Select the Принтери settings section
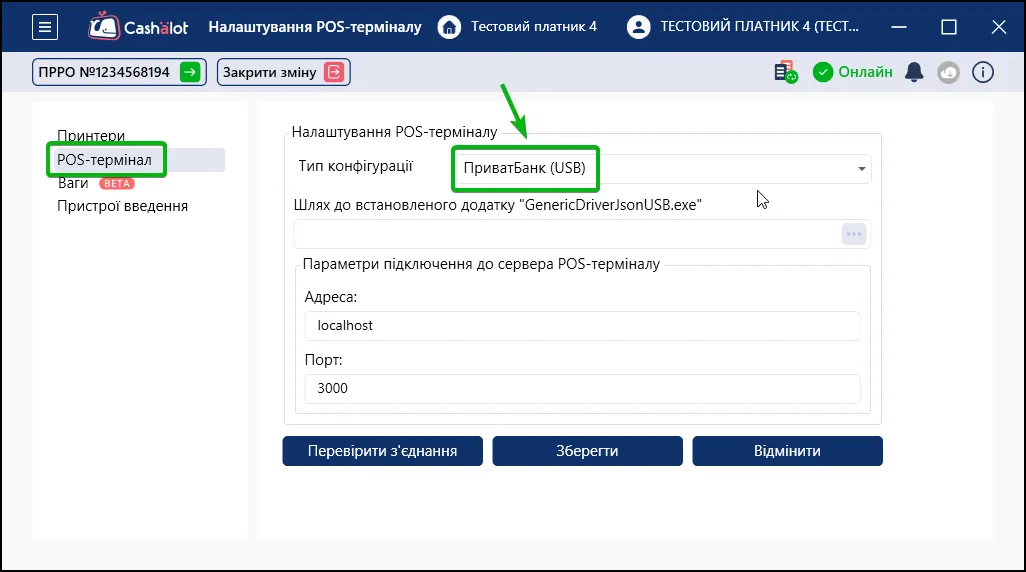The width and height of the screenshot is (1026, 572). [x=91, y=135]
